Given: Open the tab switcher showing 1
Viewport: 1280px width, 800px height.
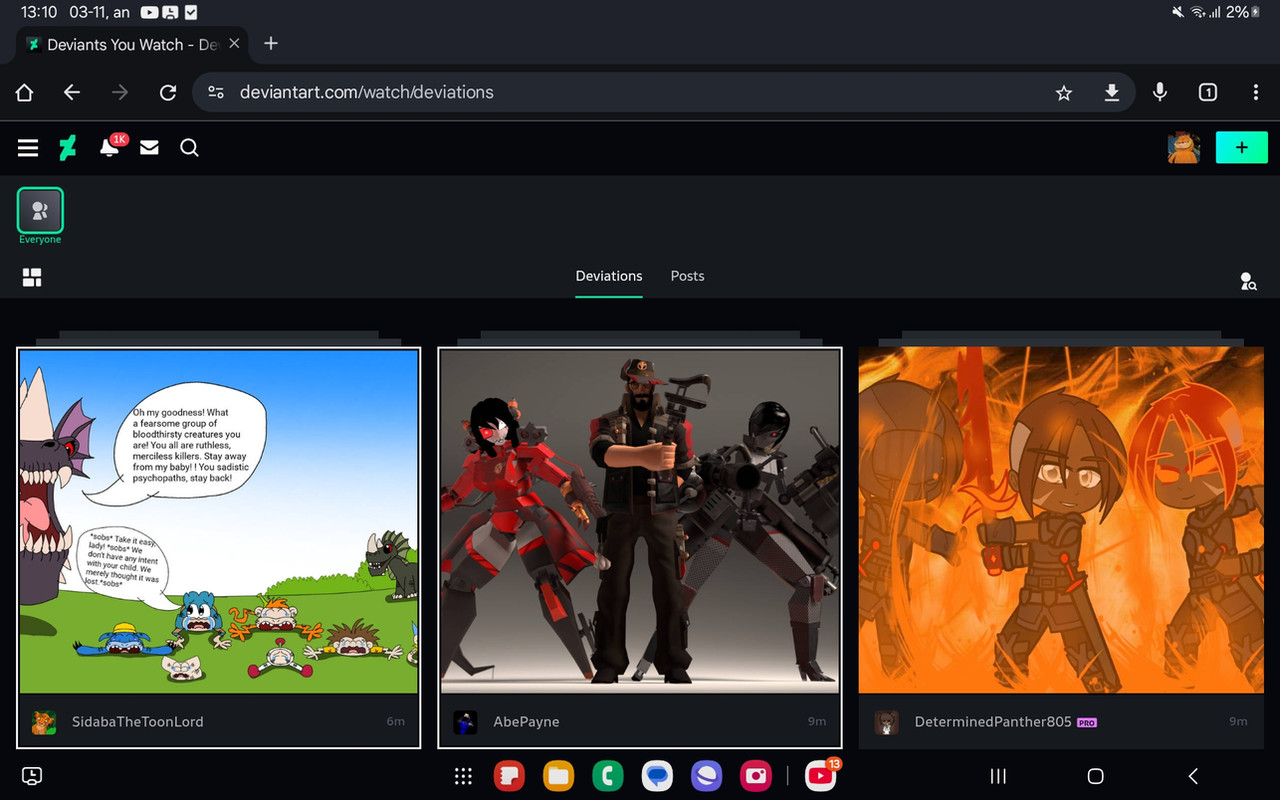Looking at the screenshot, I should [1208, 92].
